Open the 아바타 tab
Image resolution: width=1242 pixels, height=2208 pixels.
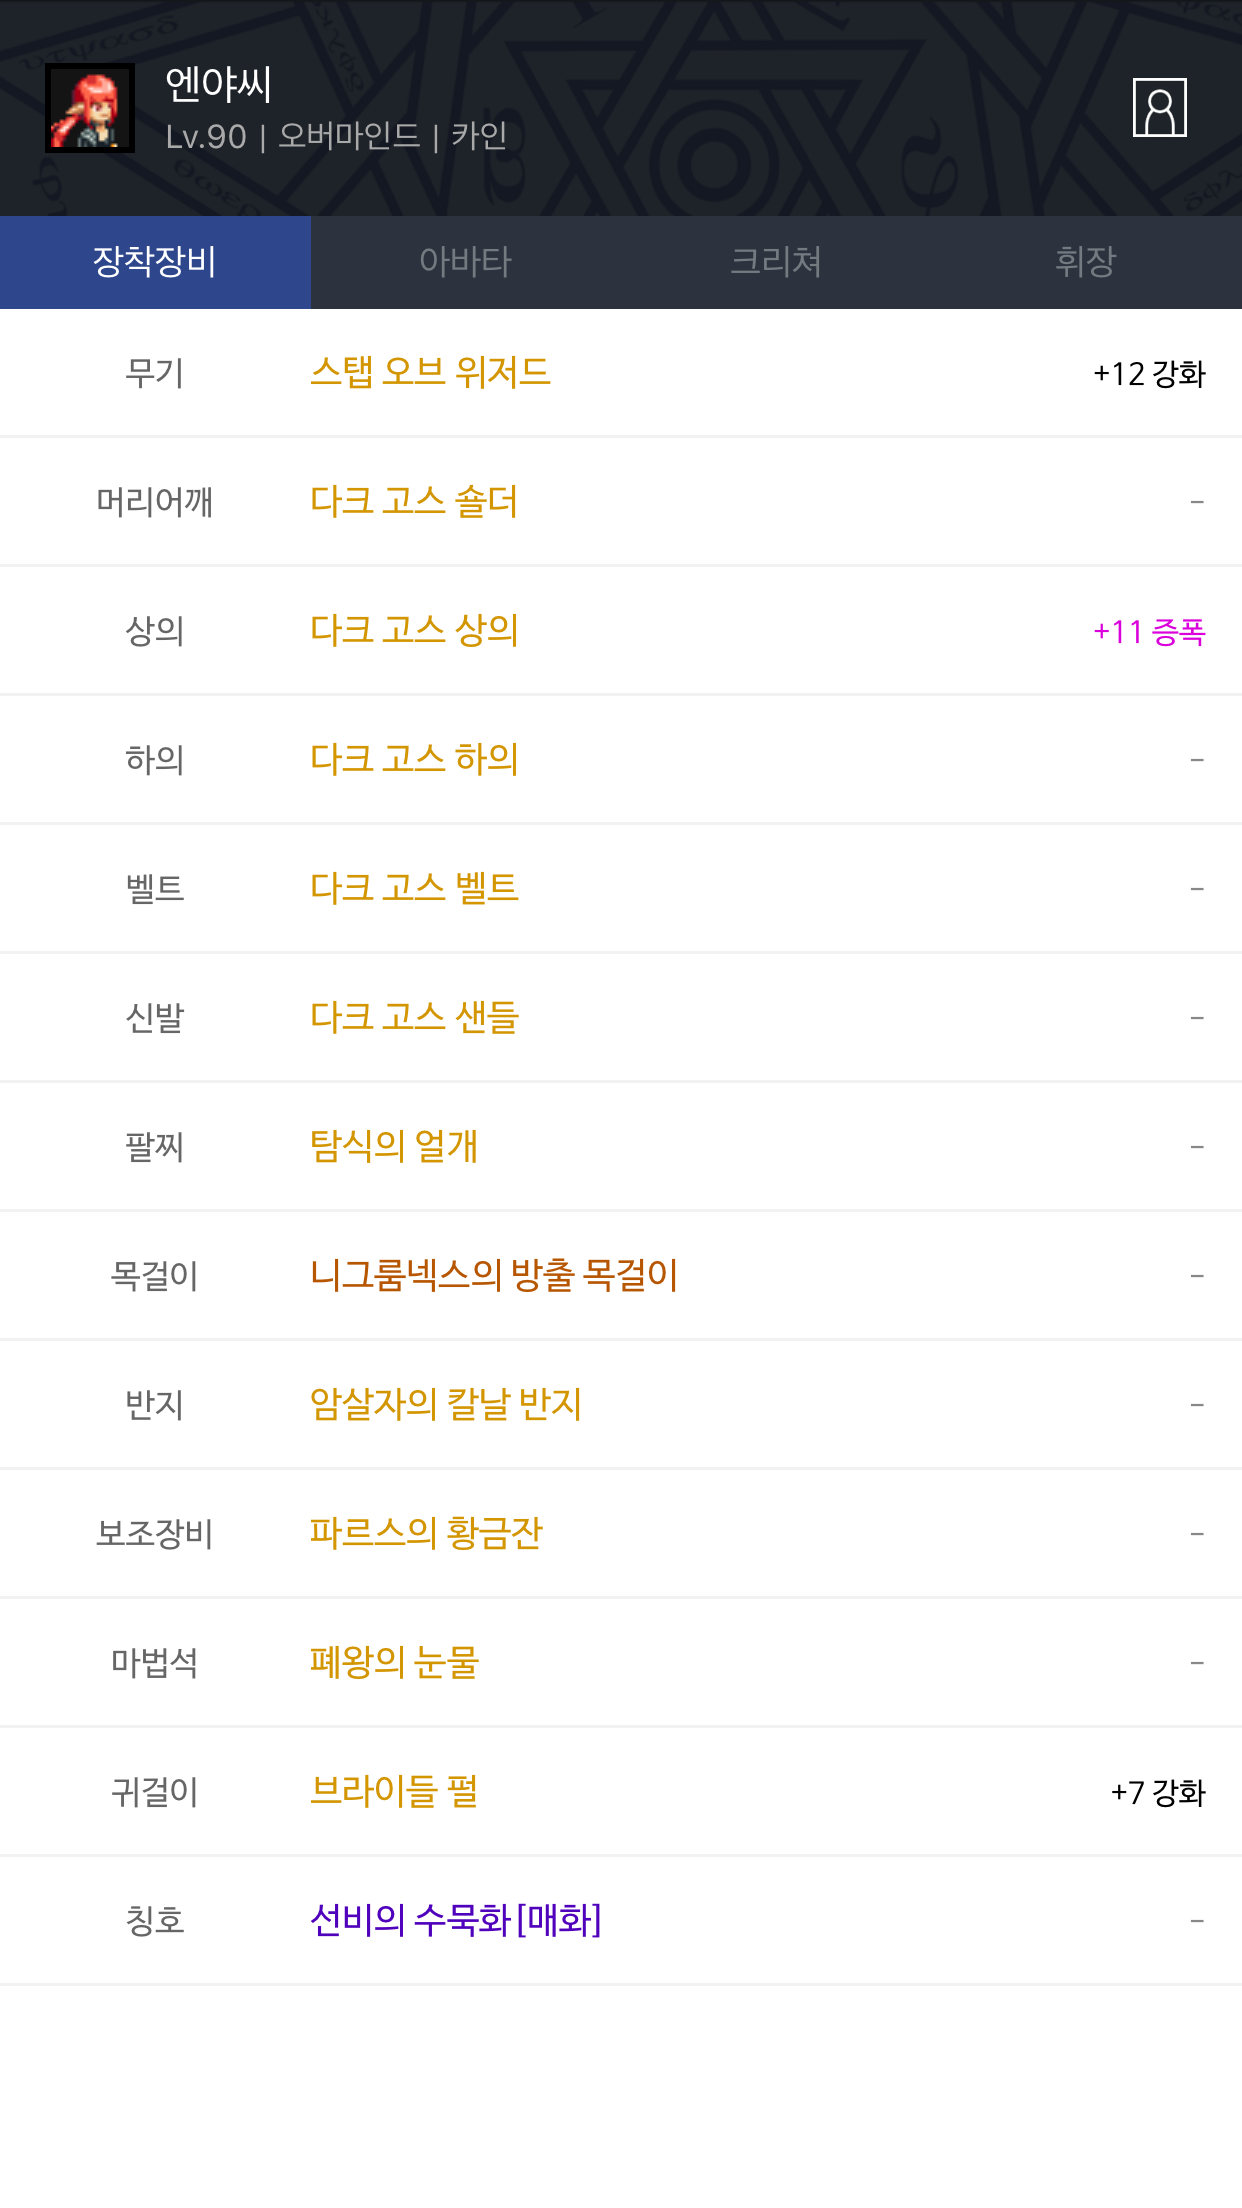[x=465, y=262]
